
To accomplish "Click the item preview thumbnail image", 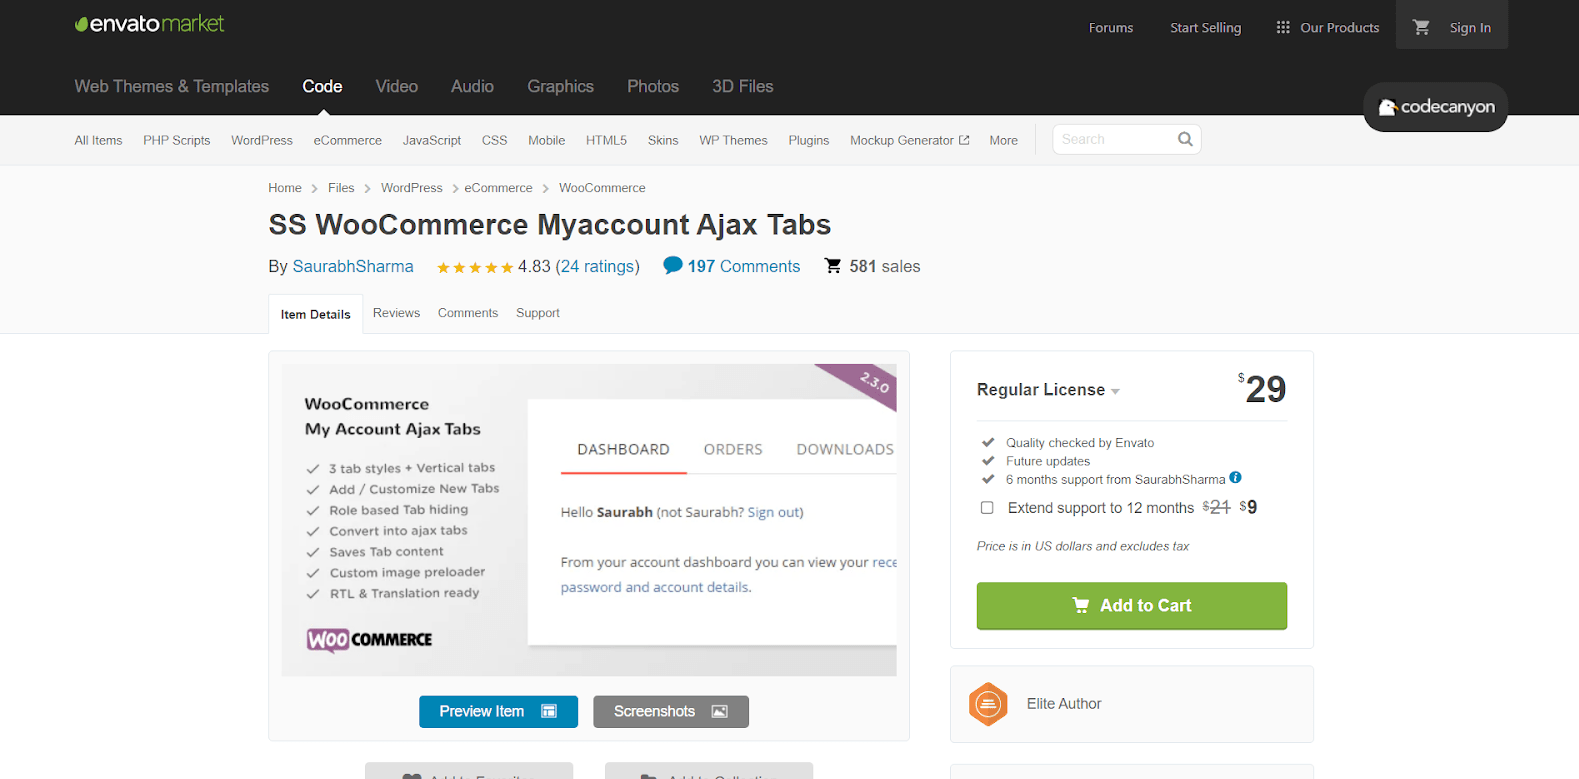I will click(589, 520).
